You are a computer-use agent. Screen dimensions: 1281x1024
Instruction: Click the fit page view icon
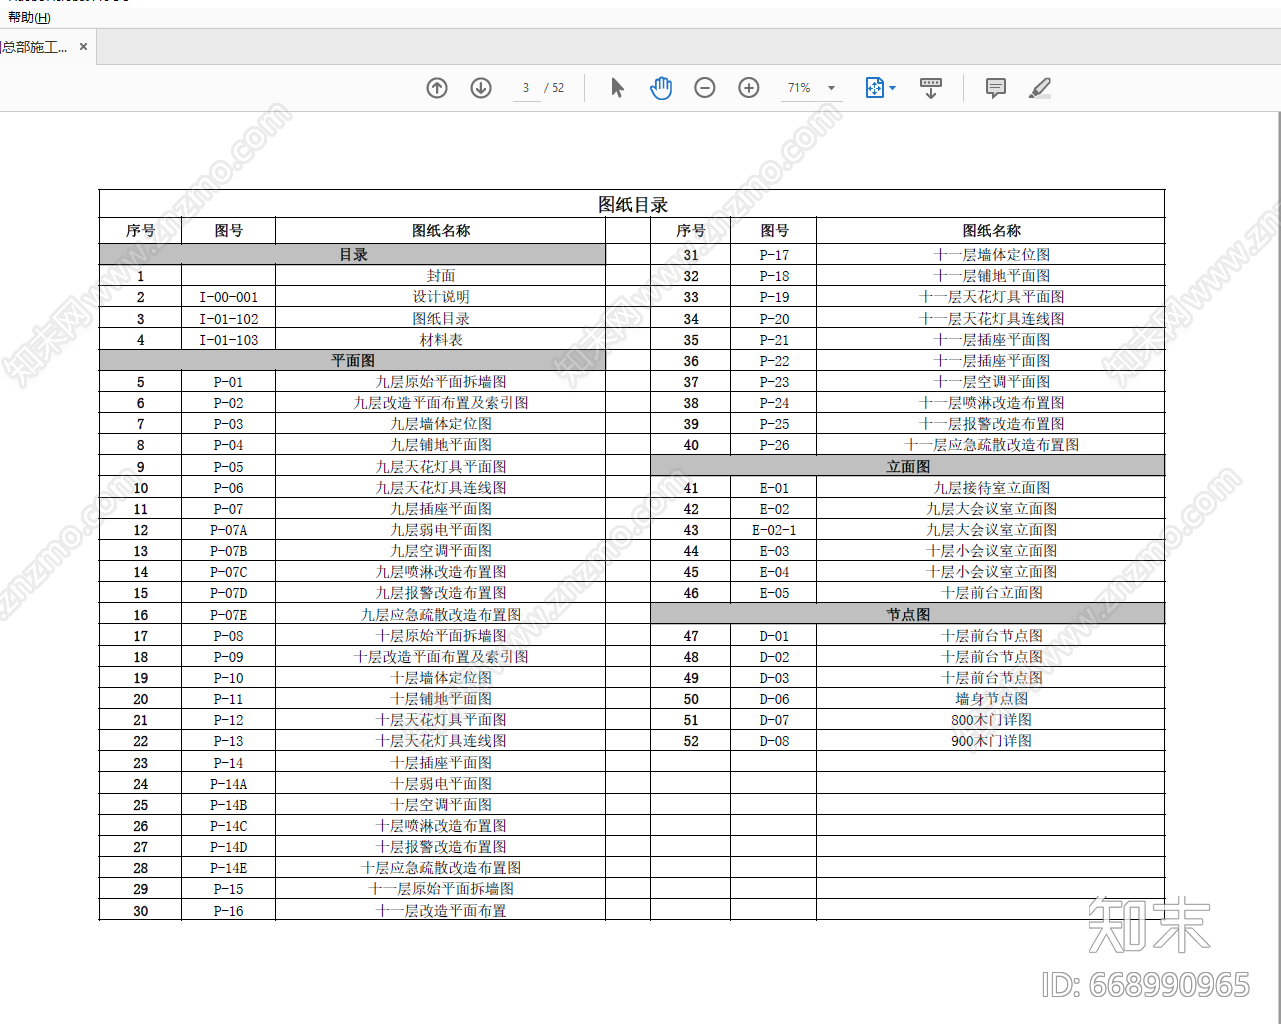(875, 88)
